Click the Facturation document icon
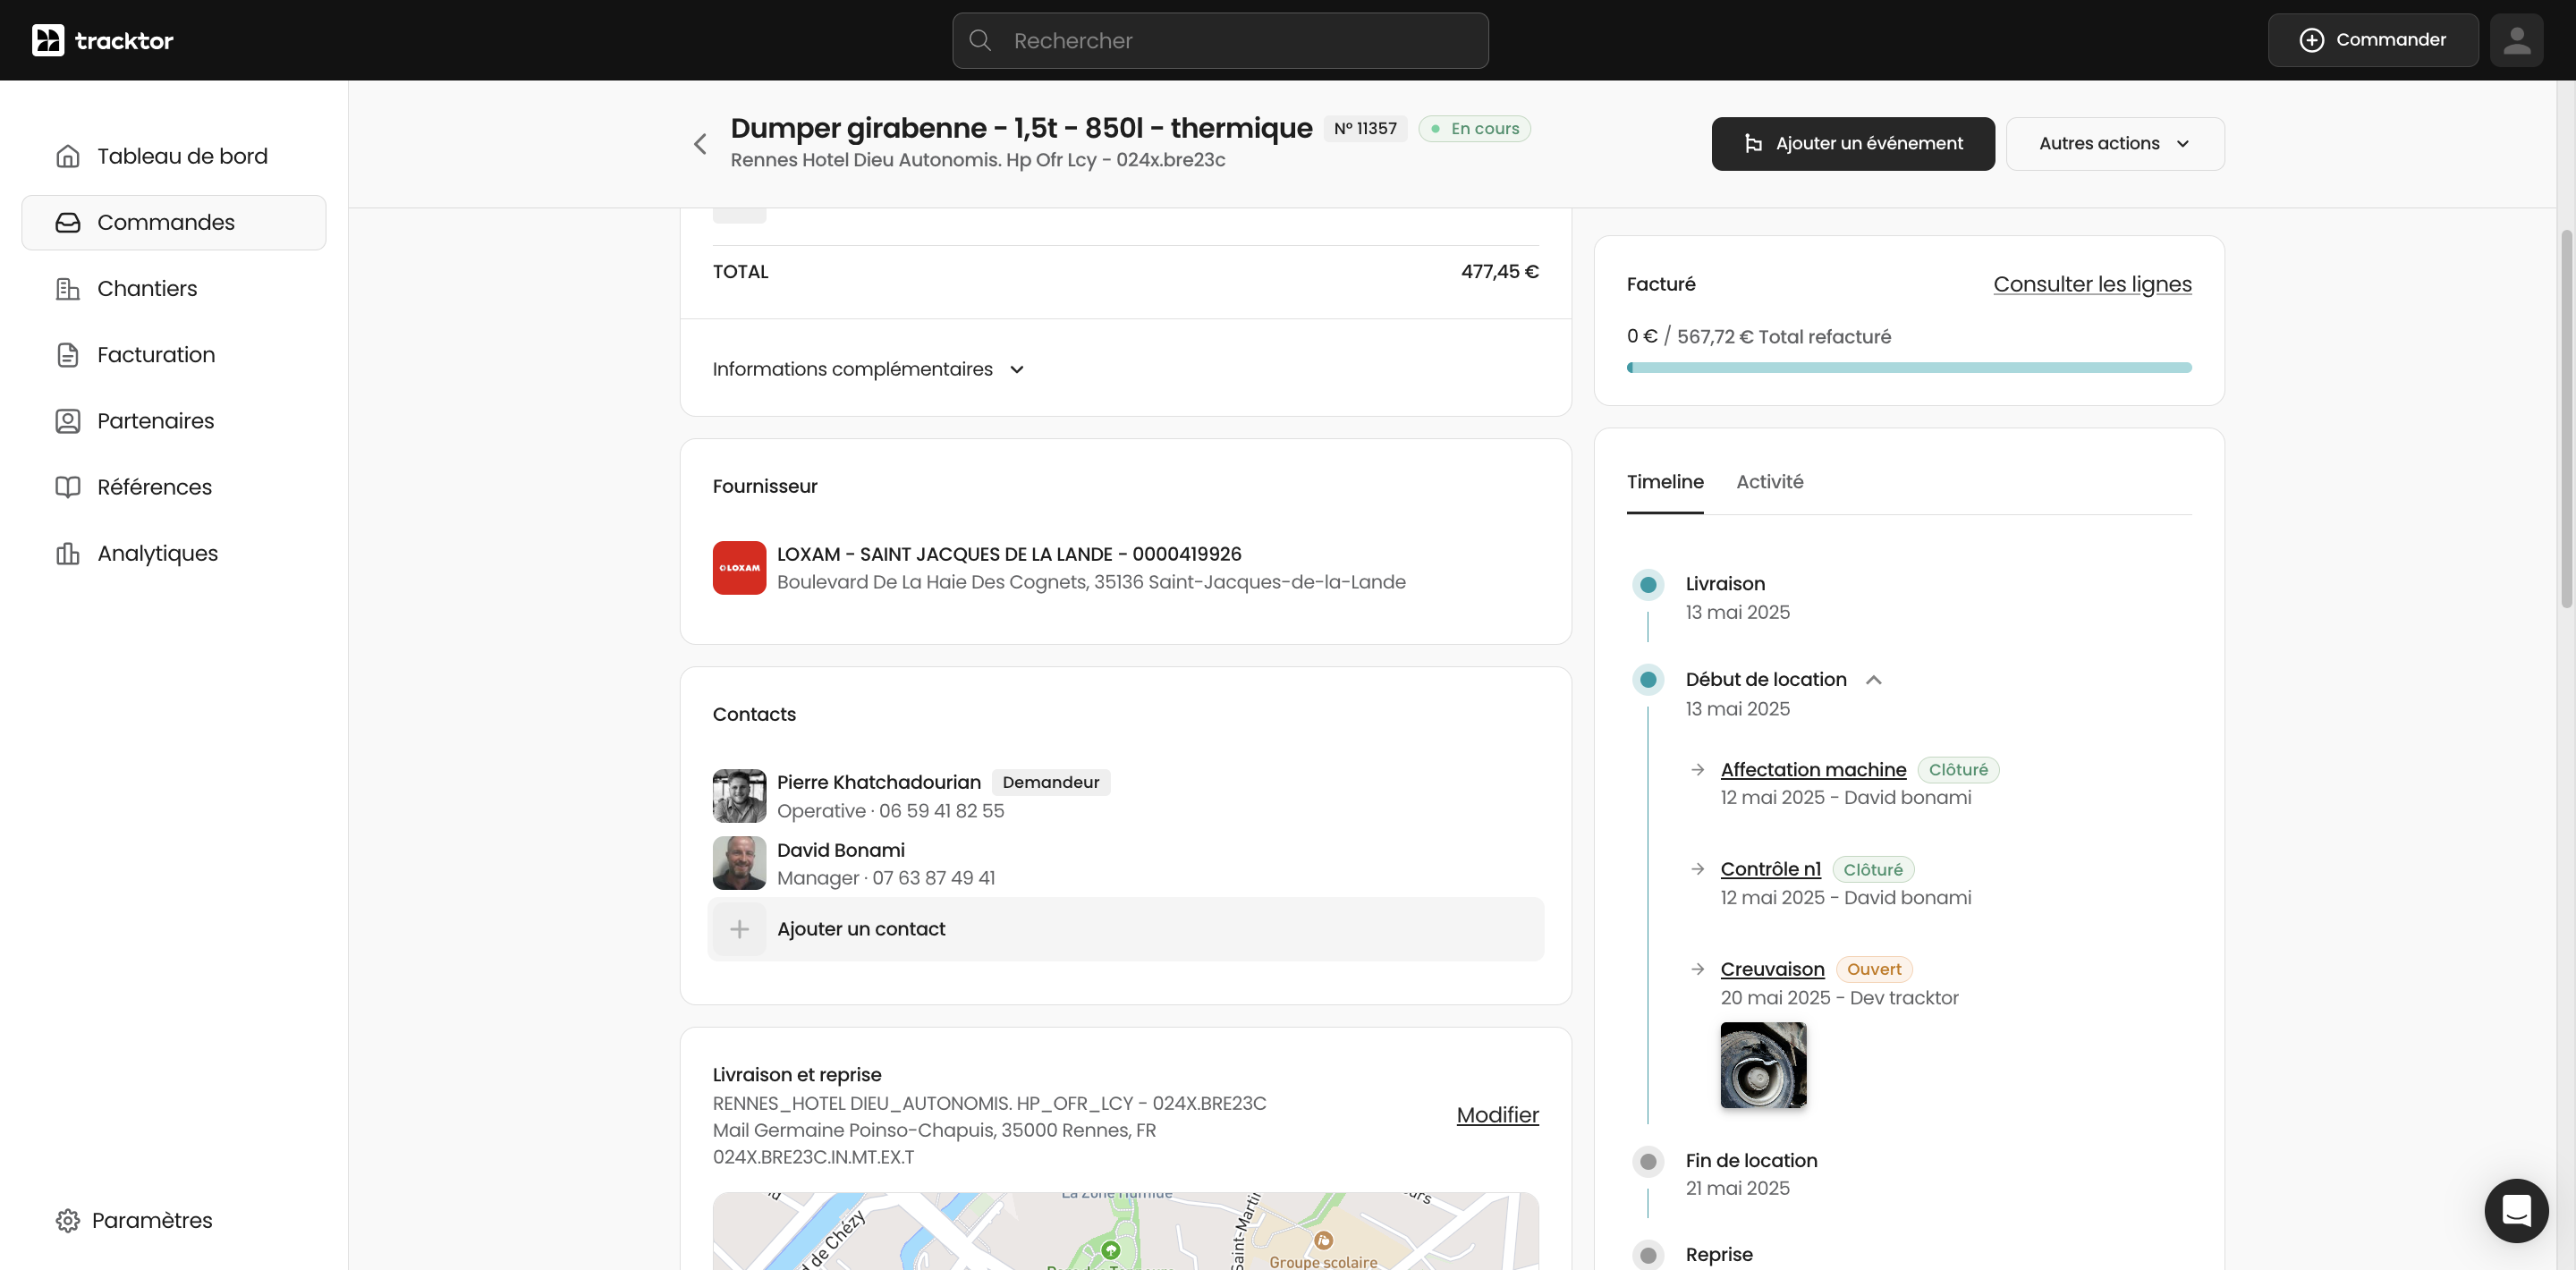Image resolution: width=2576 pixels, height=1270 pixels. click(67, 355)
